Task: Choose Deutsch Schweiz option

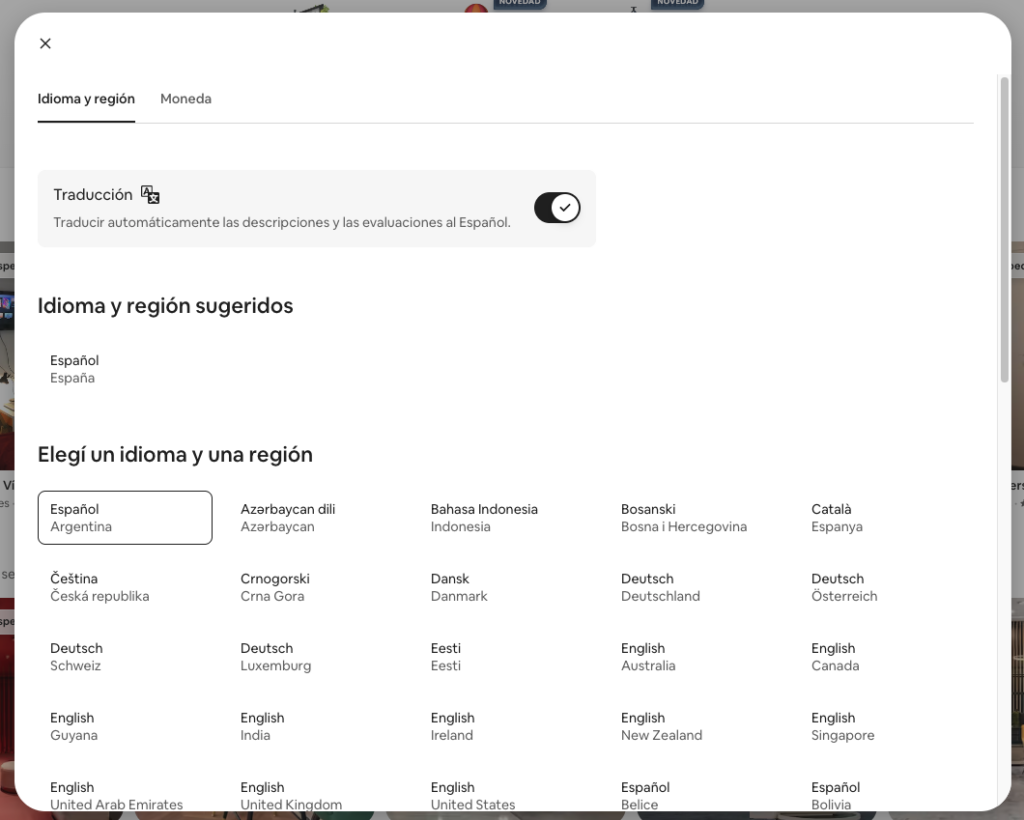Action: pos(76,657)
